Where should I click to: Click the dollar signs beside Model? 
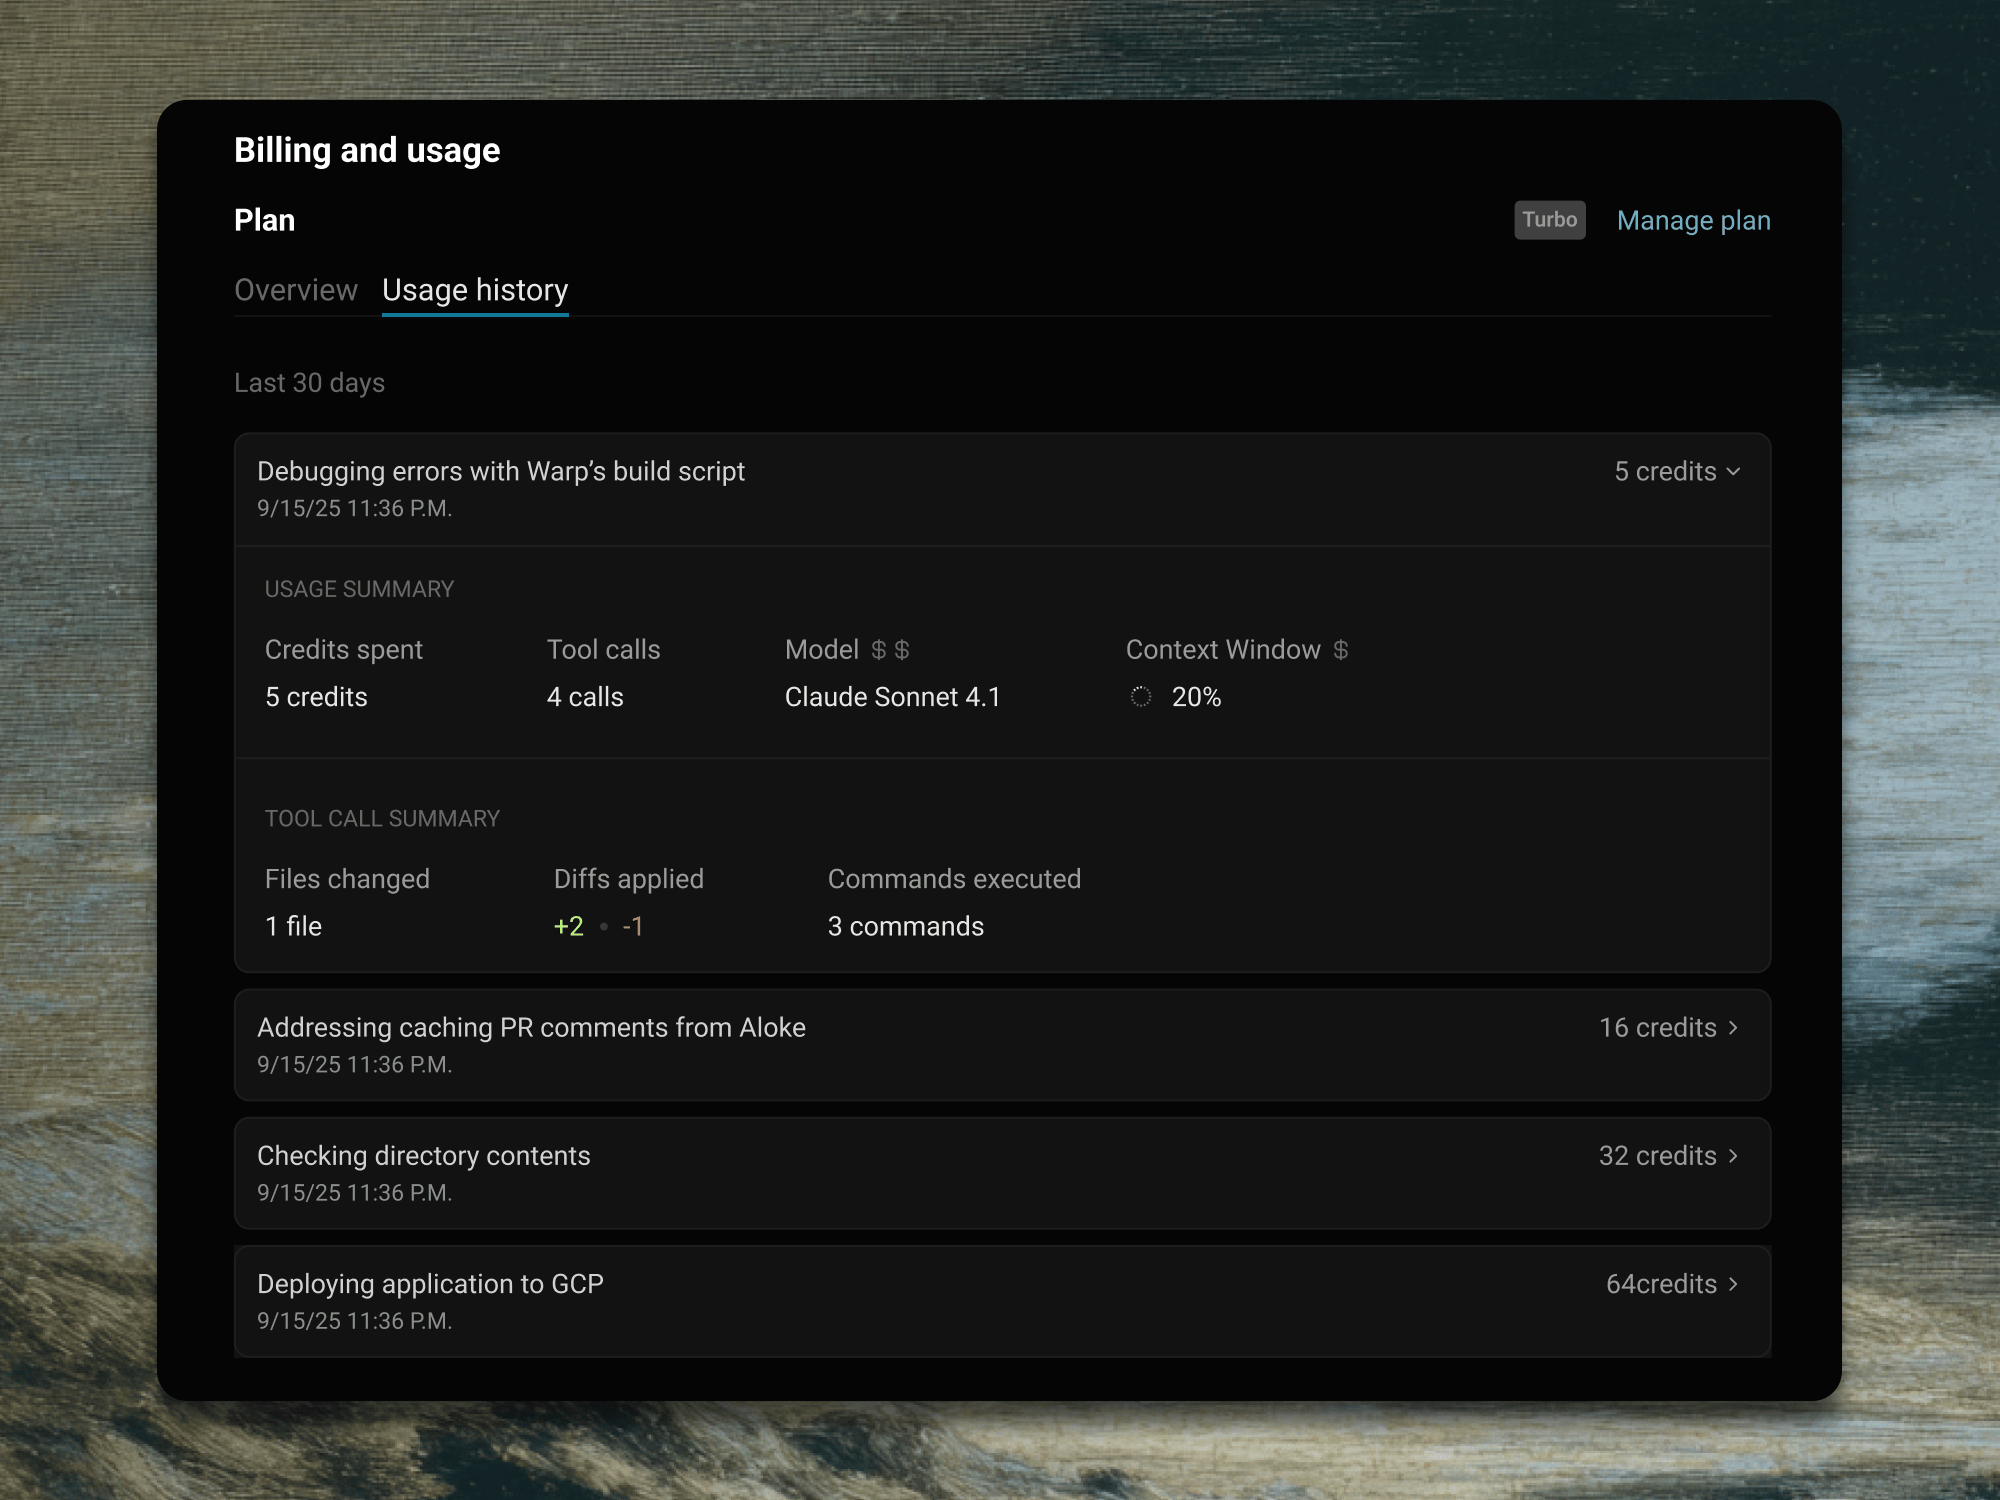click(x=890, y=650)
